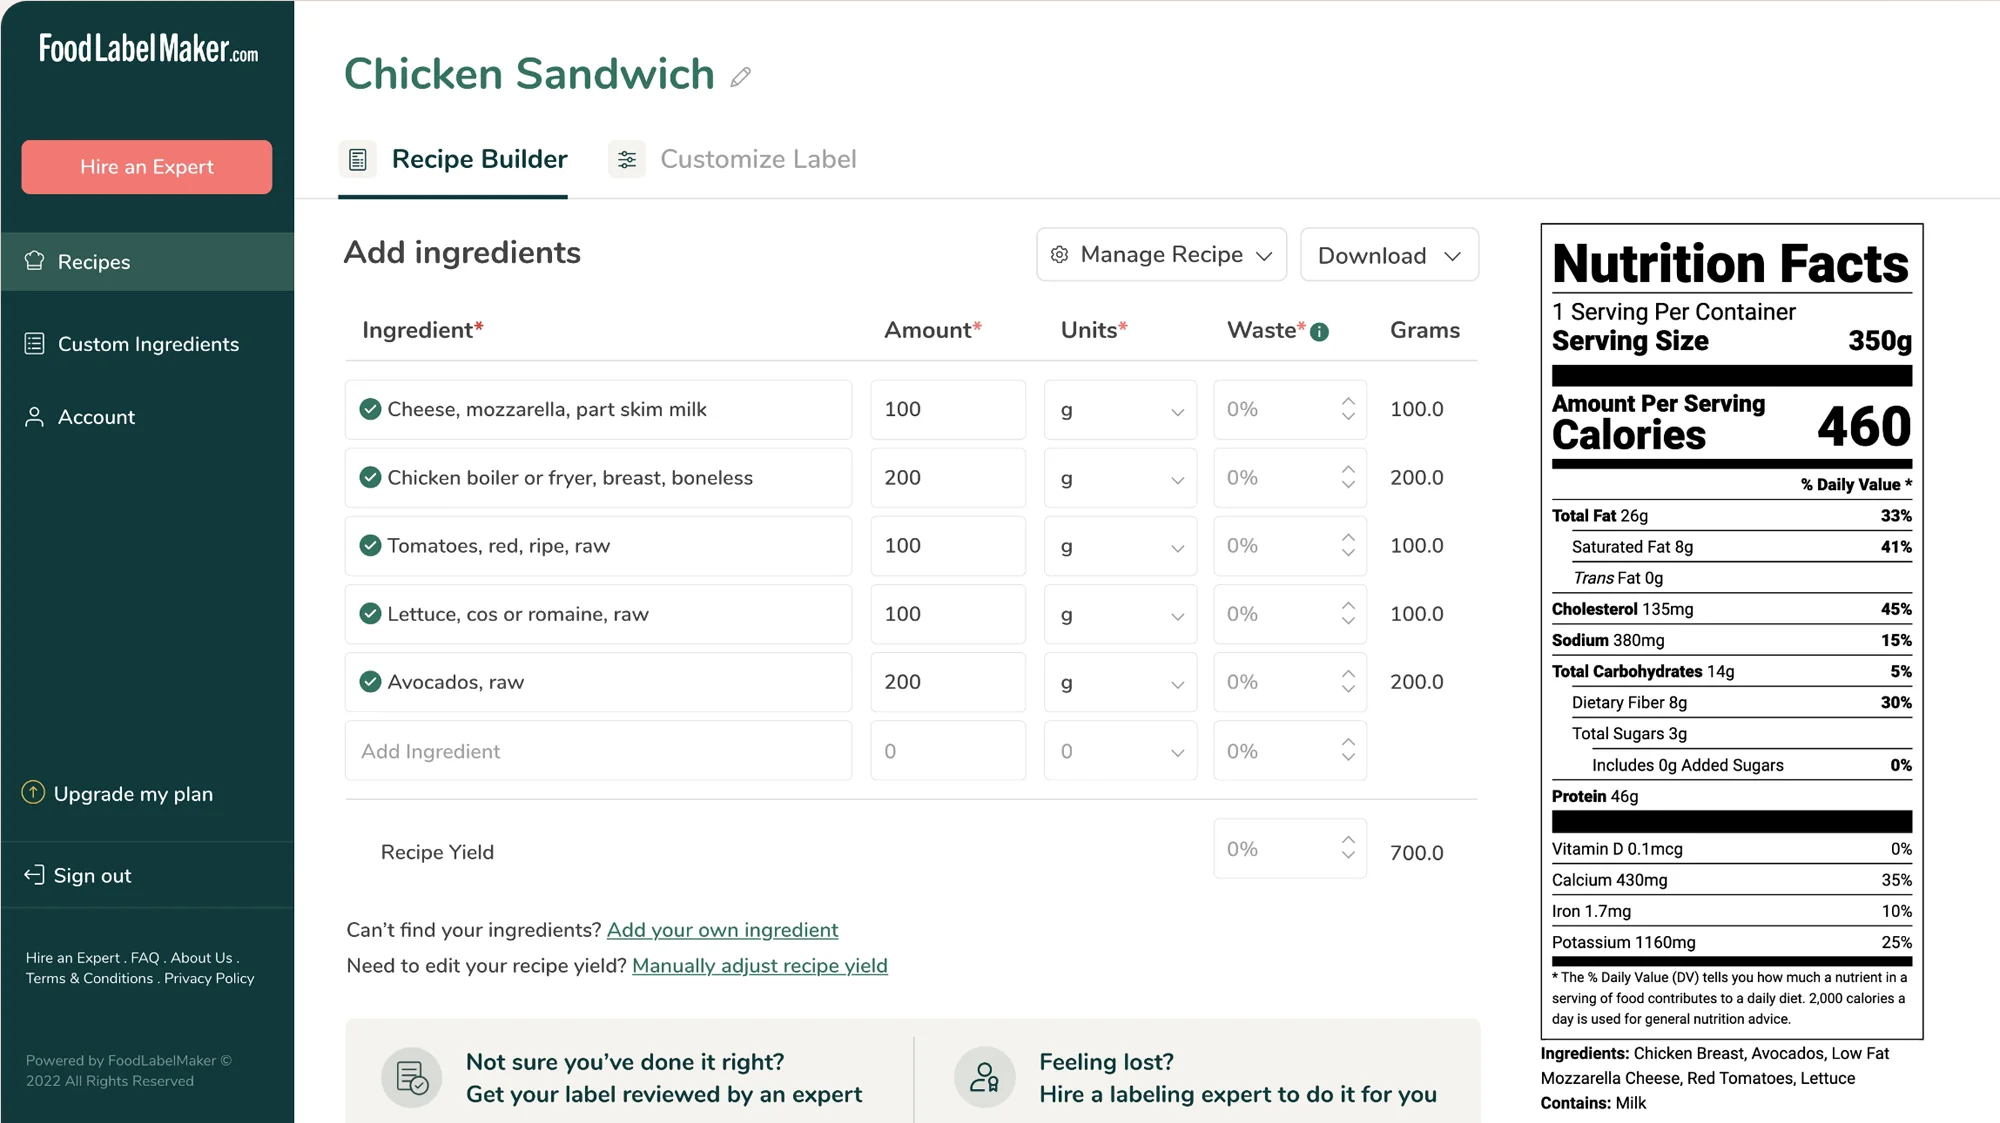Open the Download dropdown
Image resolution: width=2000 pixels, height=1123 pixels.
1388,255
